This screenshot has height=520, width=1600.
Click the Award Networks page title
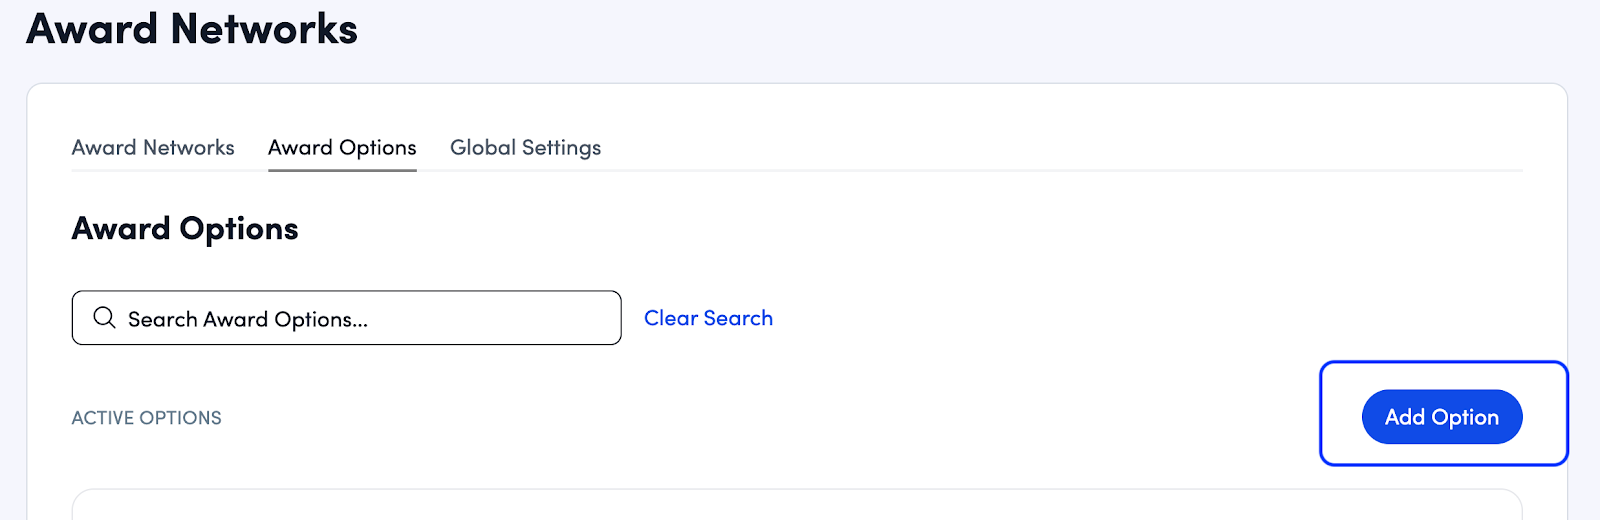click(x=192, y=29)
